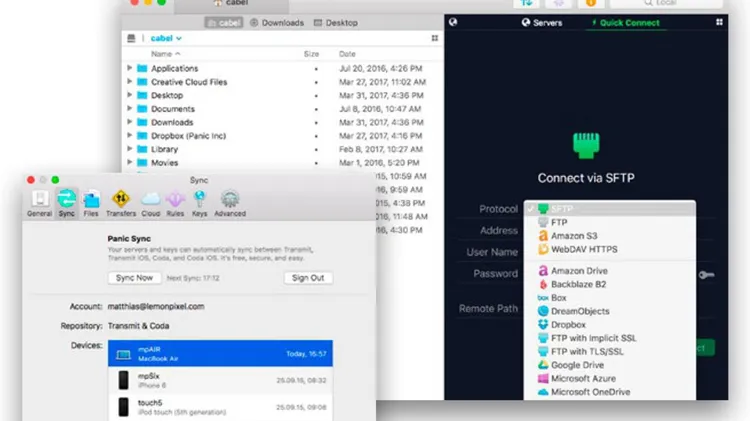
Task: Click Sign Out button
Action: coord(308,278)
